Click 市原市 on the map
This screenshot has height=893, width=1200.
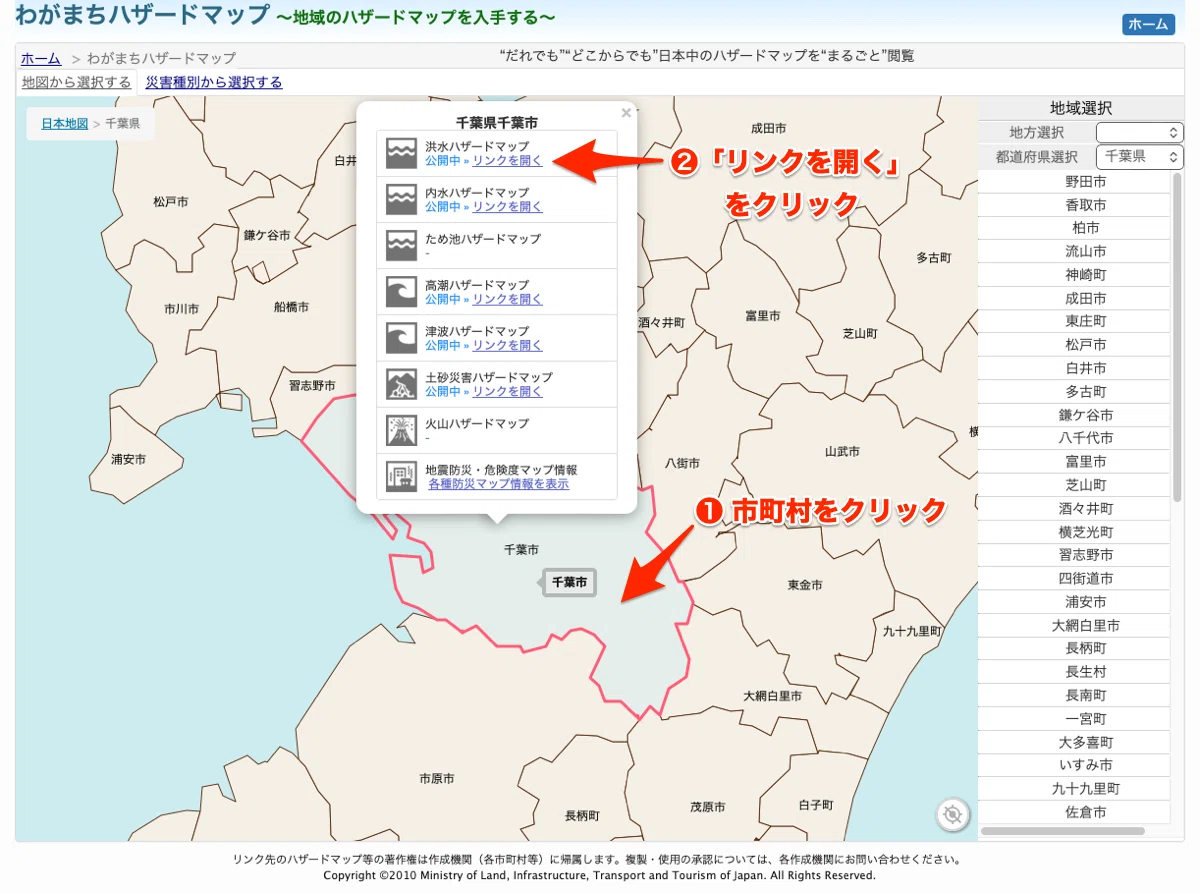point(437,778)
